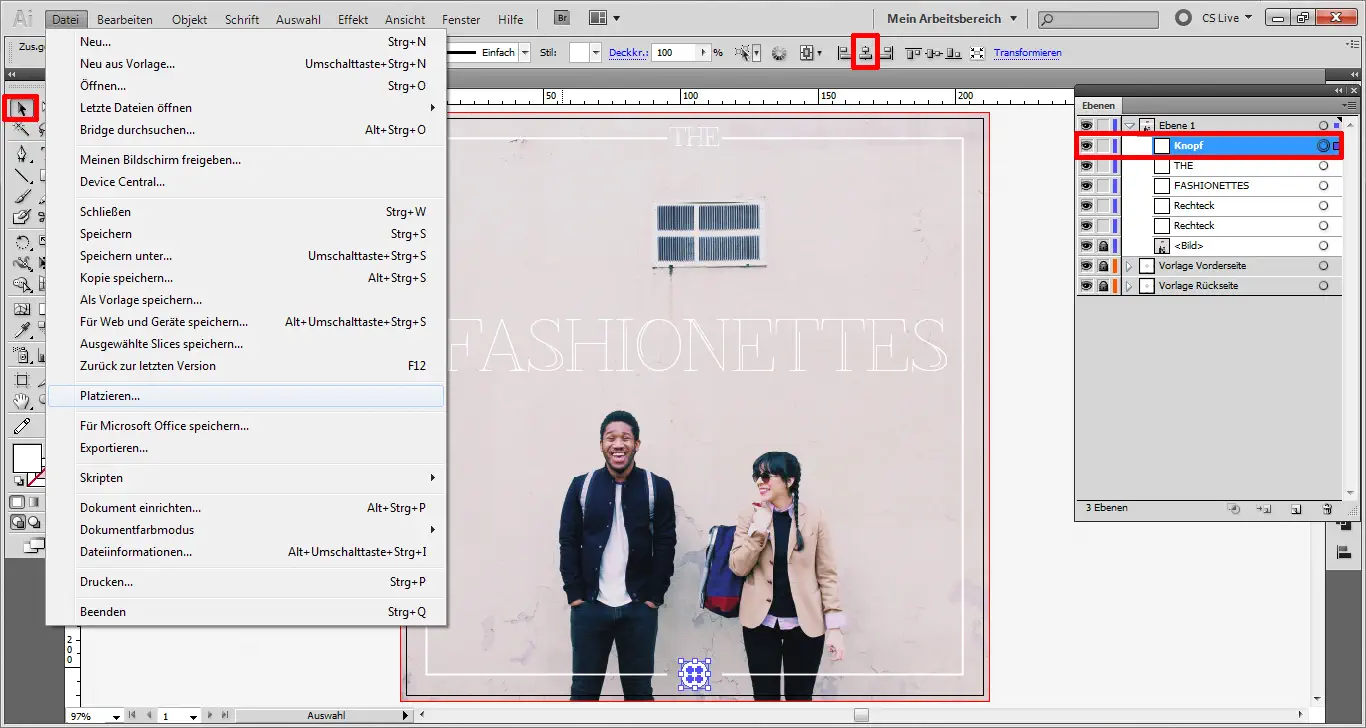Screen dimensions: 1366x728
Task: Collapse the Ebene 1 layer group
Action: (x=1130, y=126)
